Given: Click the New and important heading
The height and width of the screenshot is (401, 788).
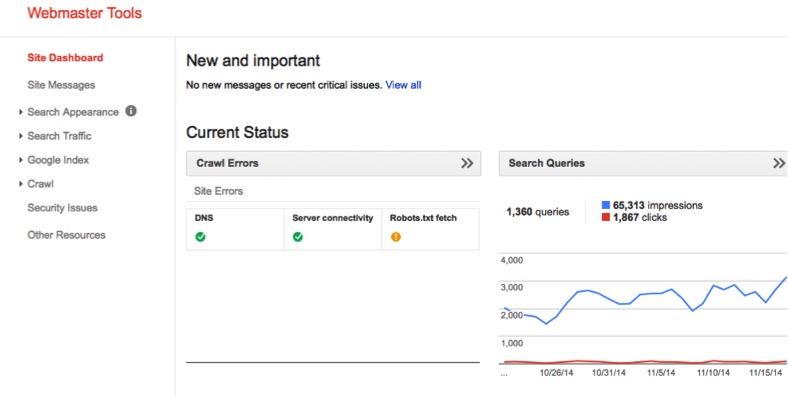Looking at the screenshot, I should [253, 61].
